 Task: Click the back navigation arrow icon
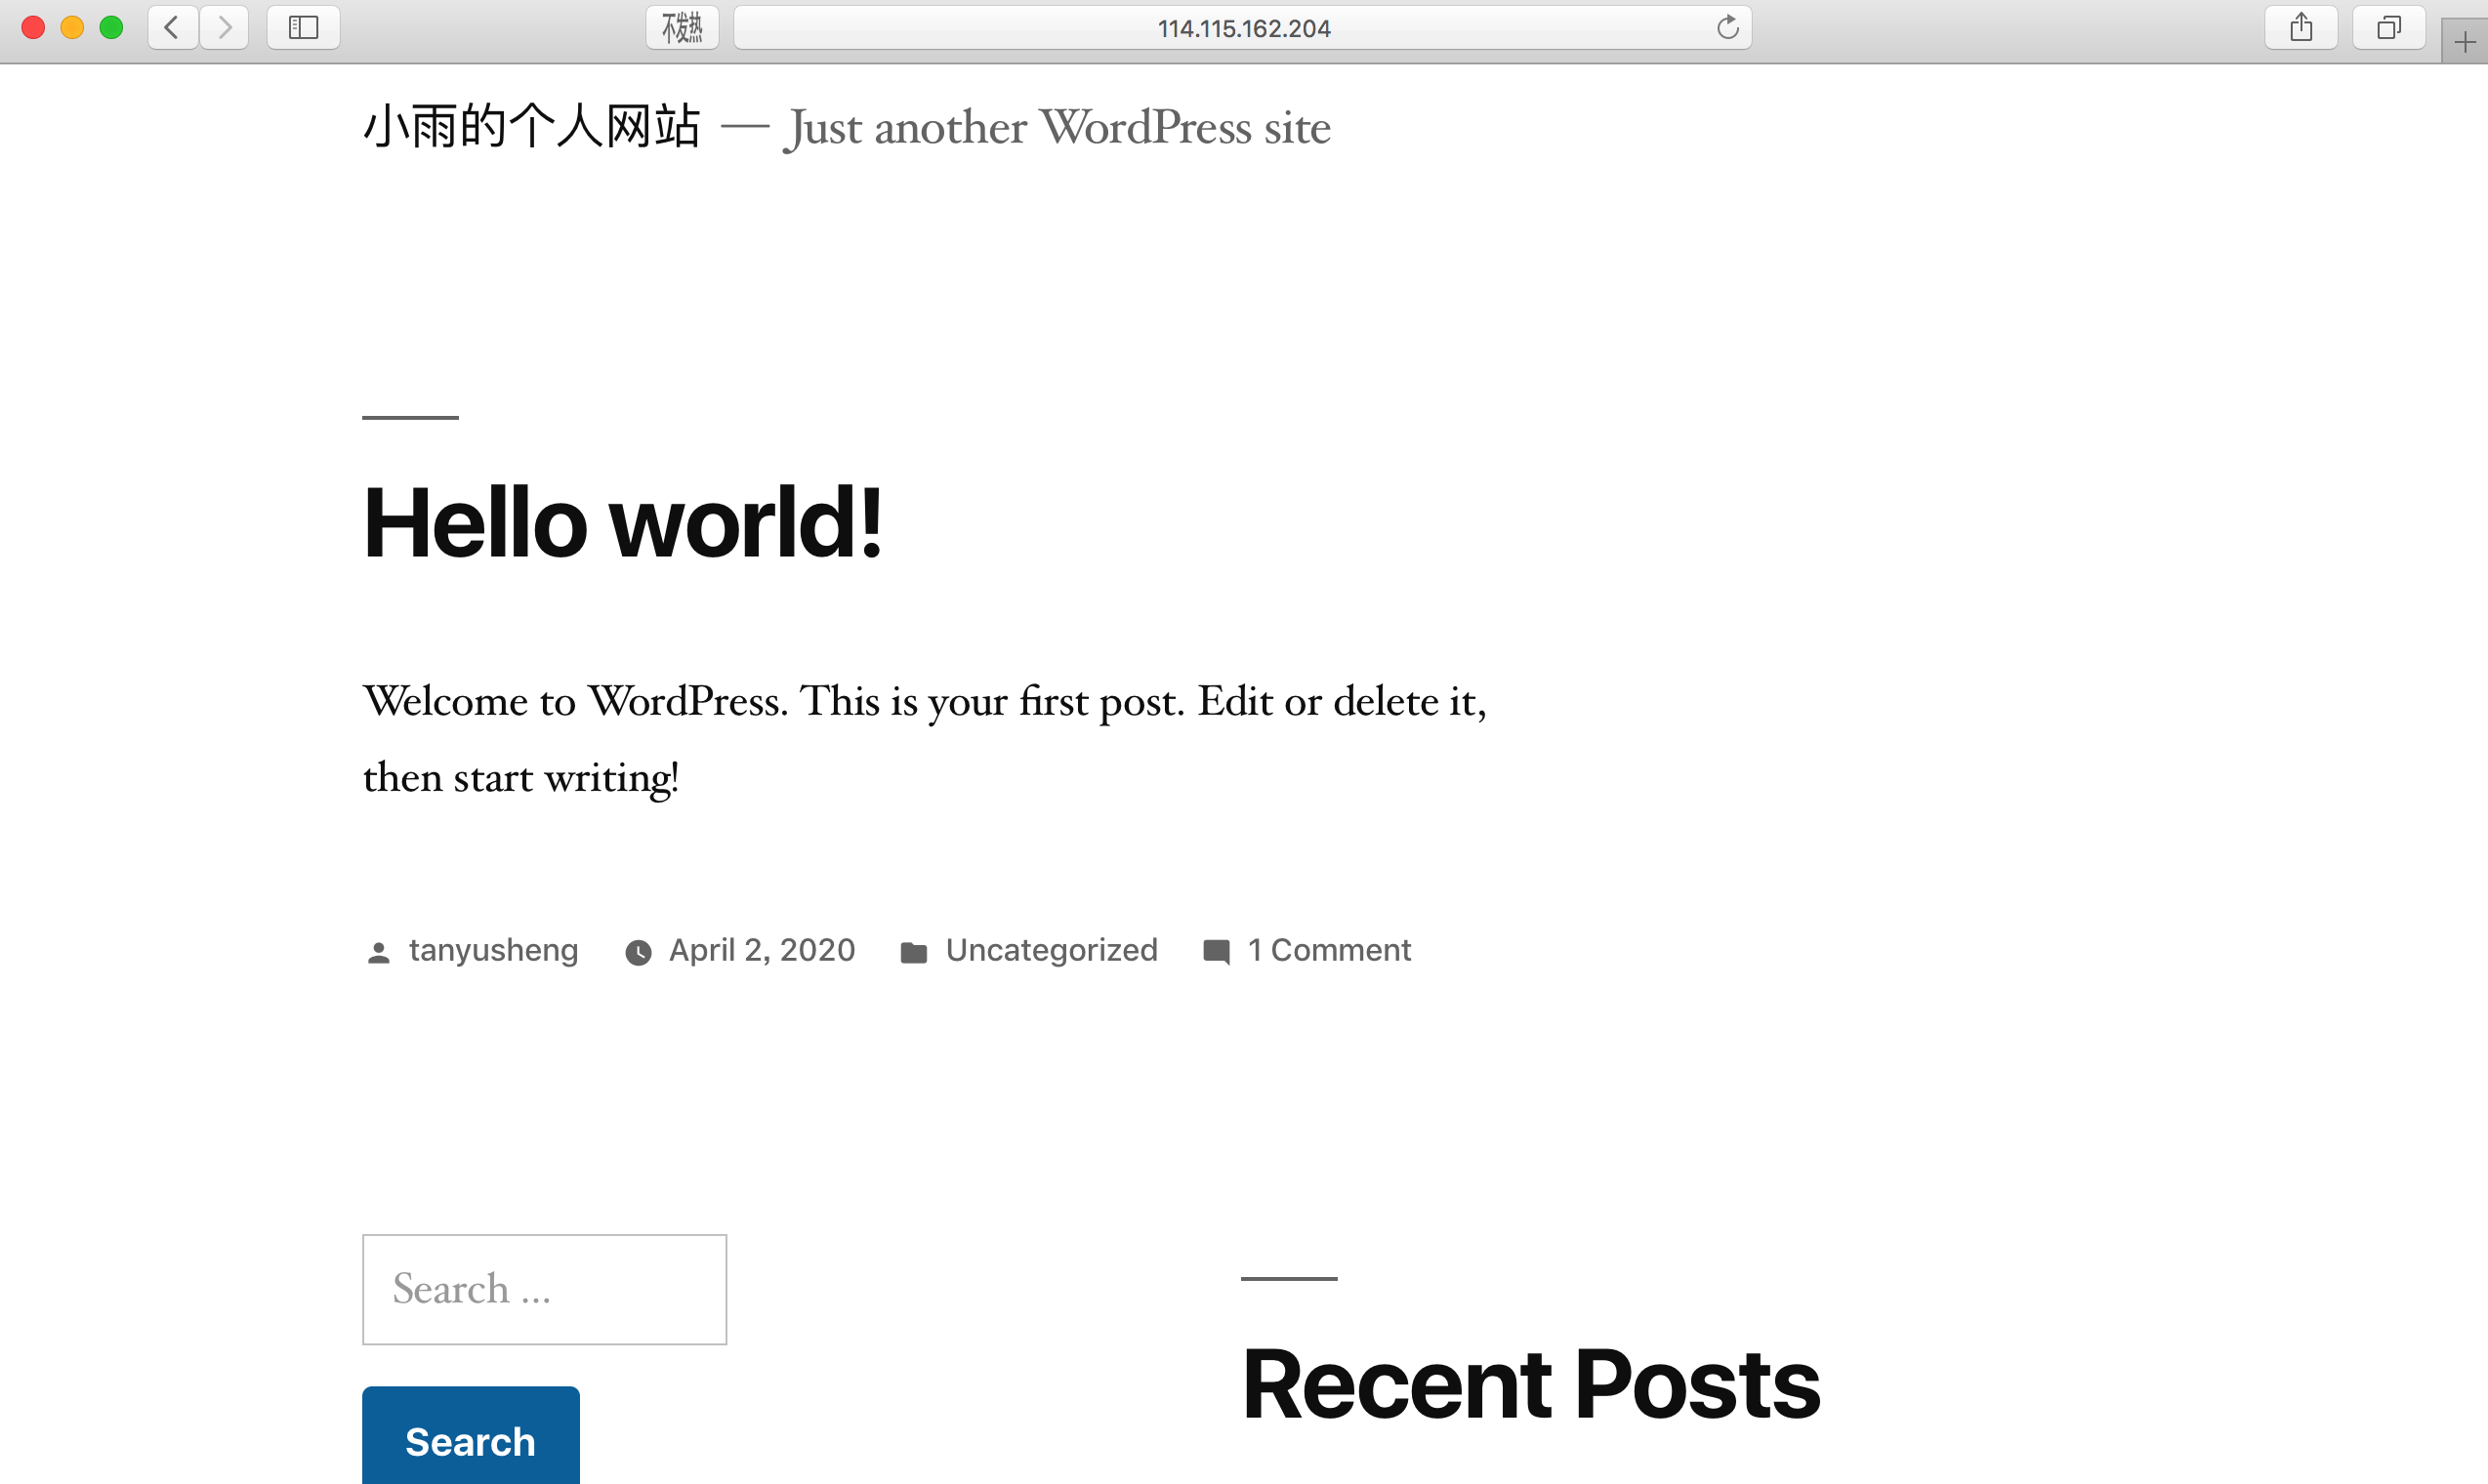173,28
